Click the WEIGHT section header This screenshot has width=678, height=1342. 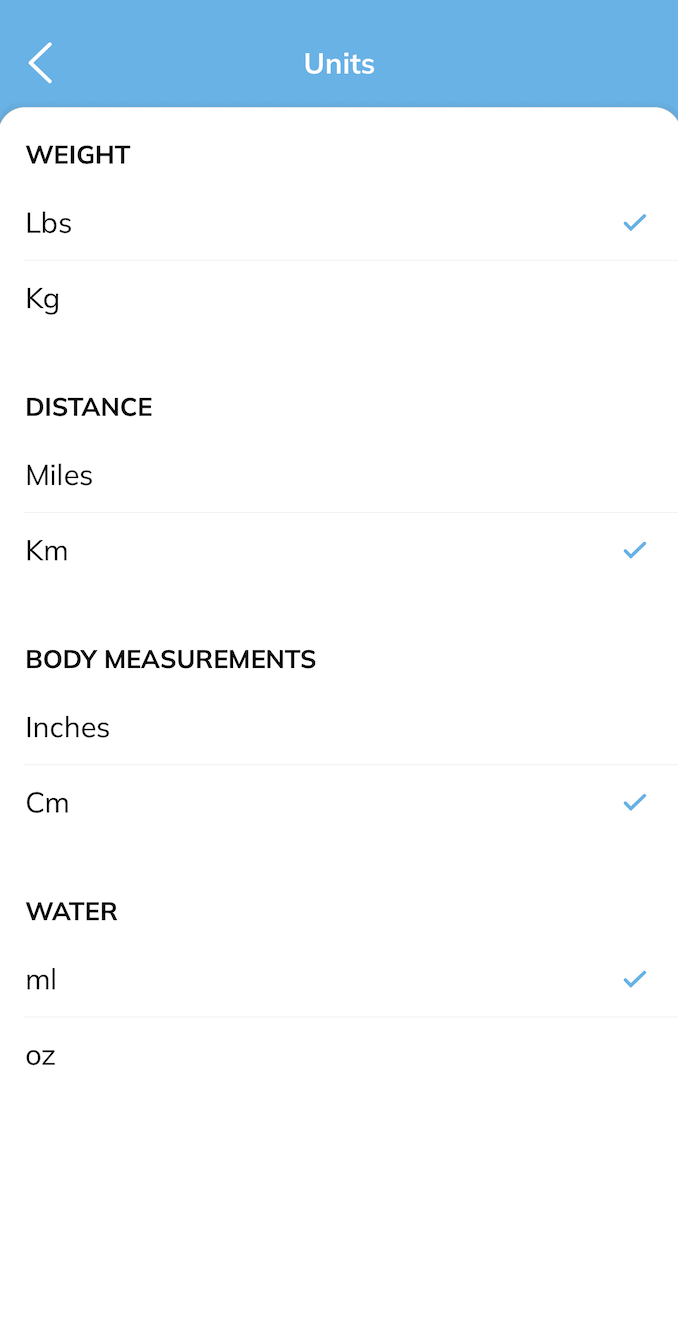78,155
